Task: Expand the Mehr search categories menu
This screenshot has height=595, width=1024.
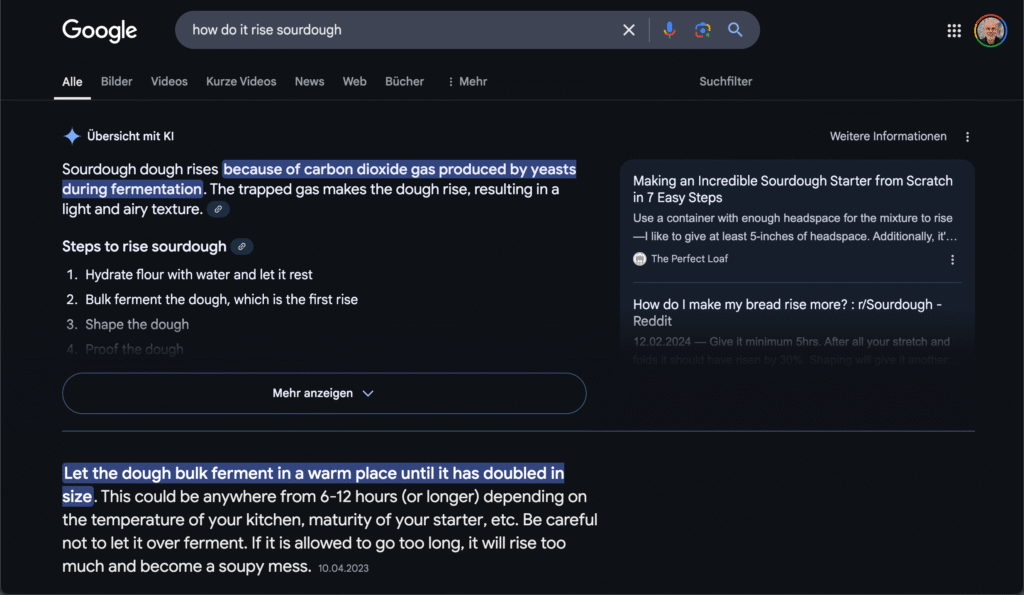Action: pyautogui.click(x=468, y=82)
